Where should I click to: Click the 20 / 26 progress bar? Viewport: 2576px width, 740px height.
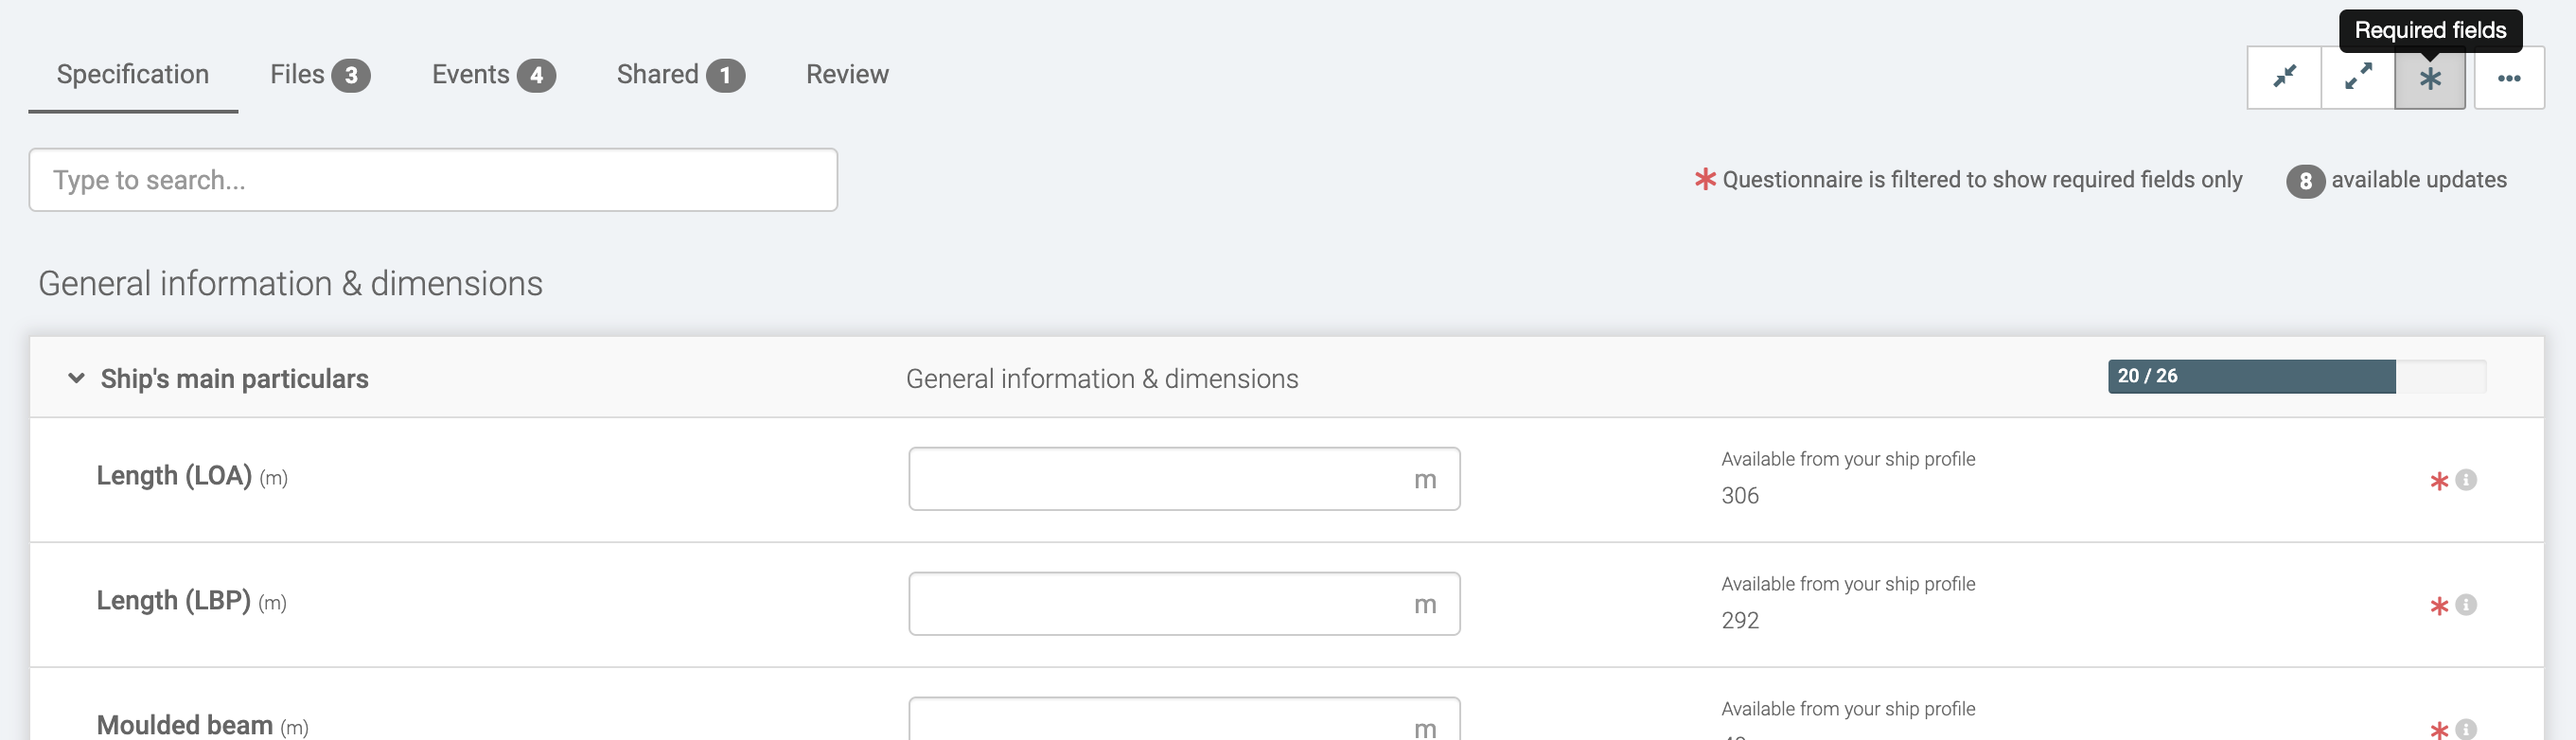click(x=2296, y=376)
